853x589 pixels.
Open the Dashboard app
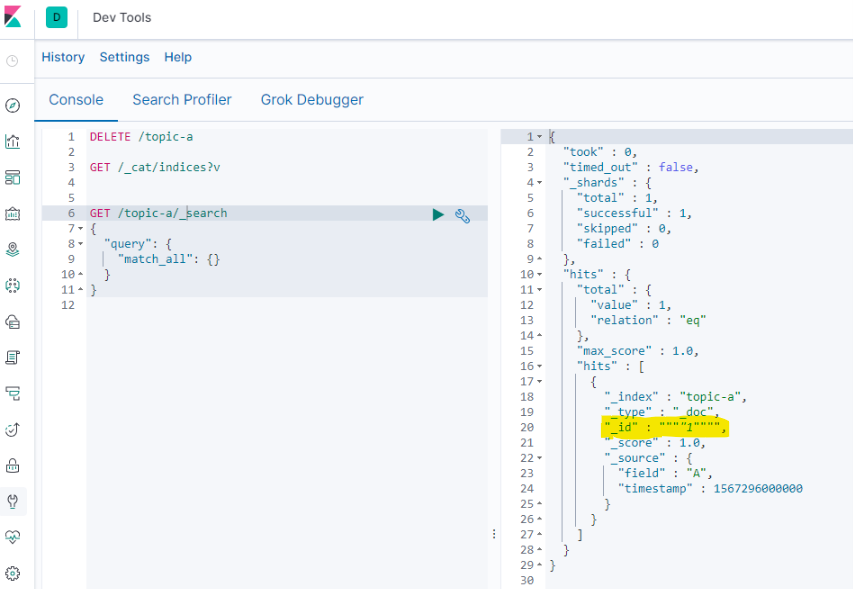point(14,177)
